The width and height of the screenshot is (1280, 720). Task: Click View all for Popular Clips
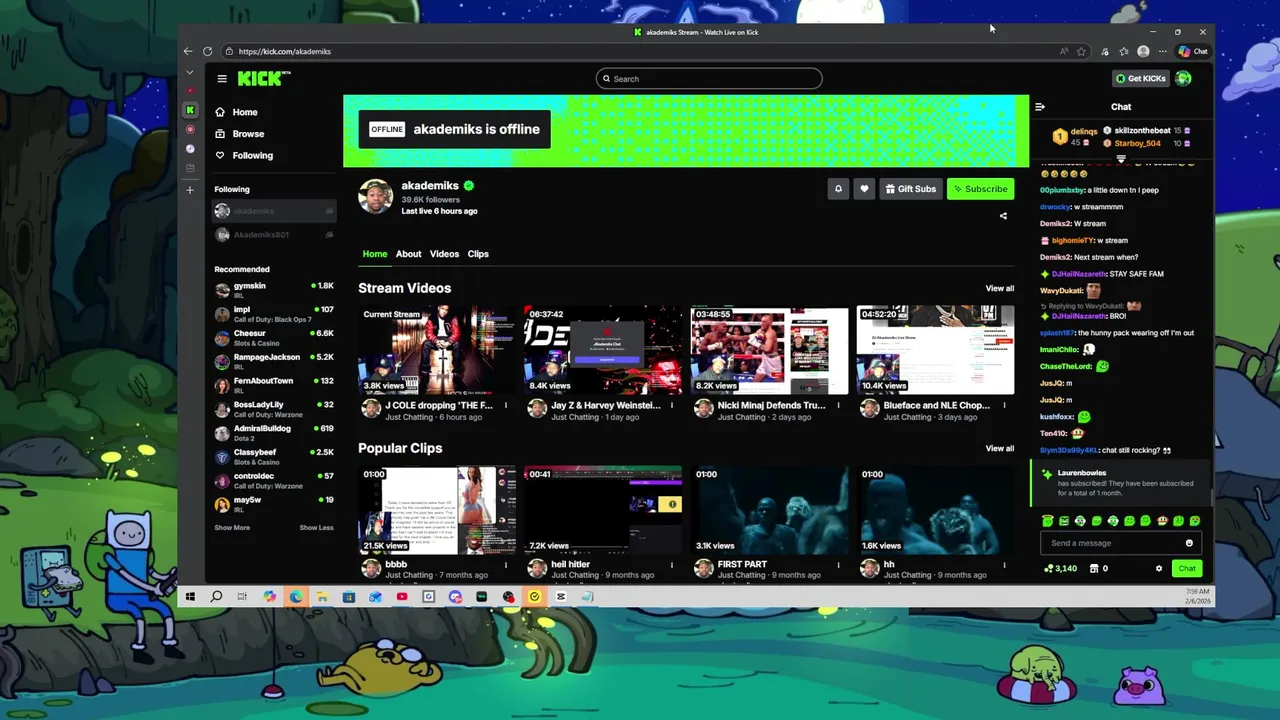(x=1000, y=448)
